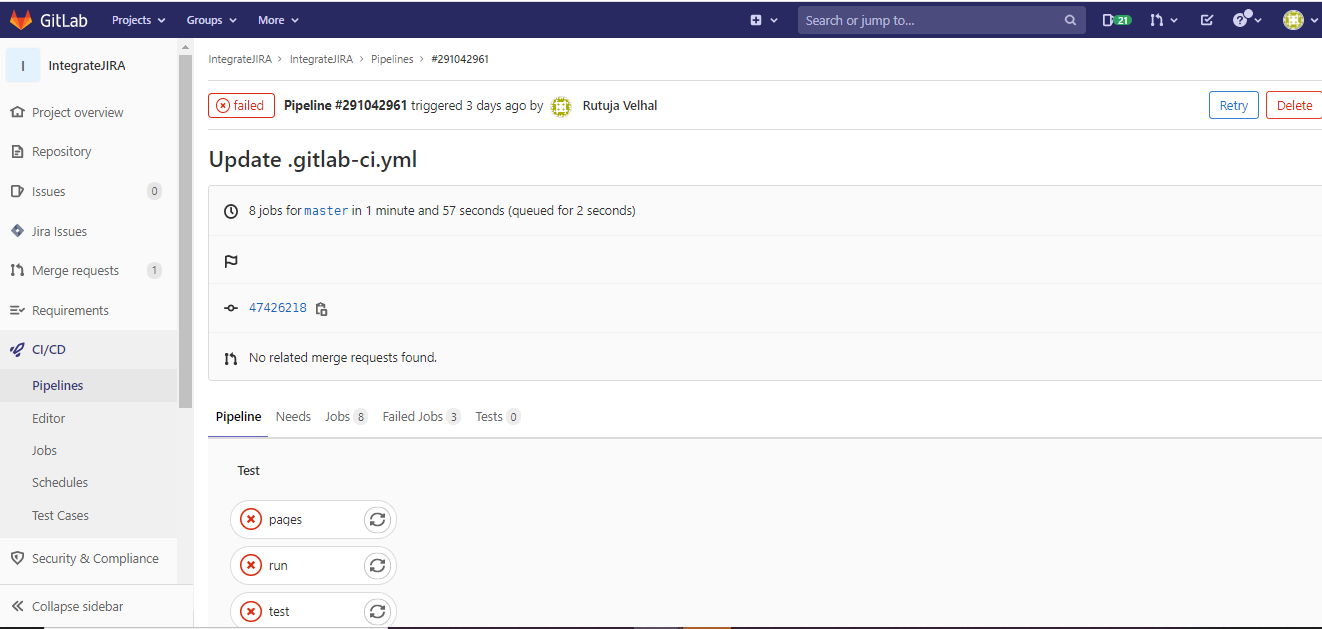Open the More navigation dropdown

pos(277,19)
